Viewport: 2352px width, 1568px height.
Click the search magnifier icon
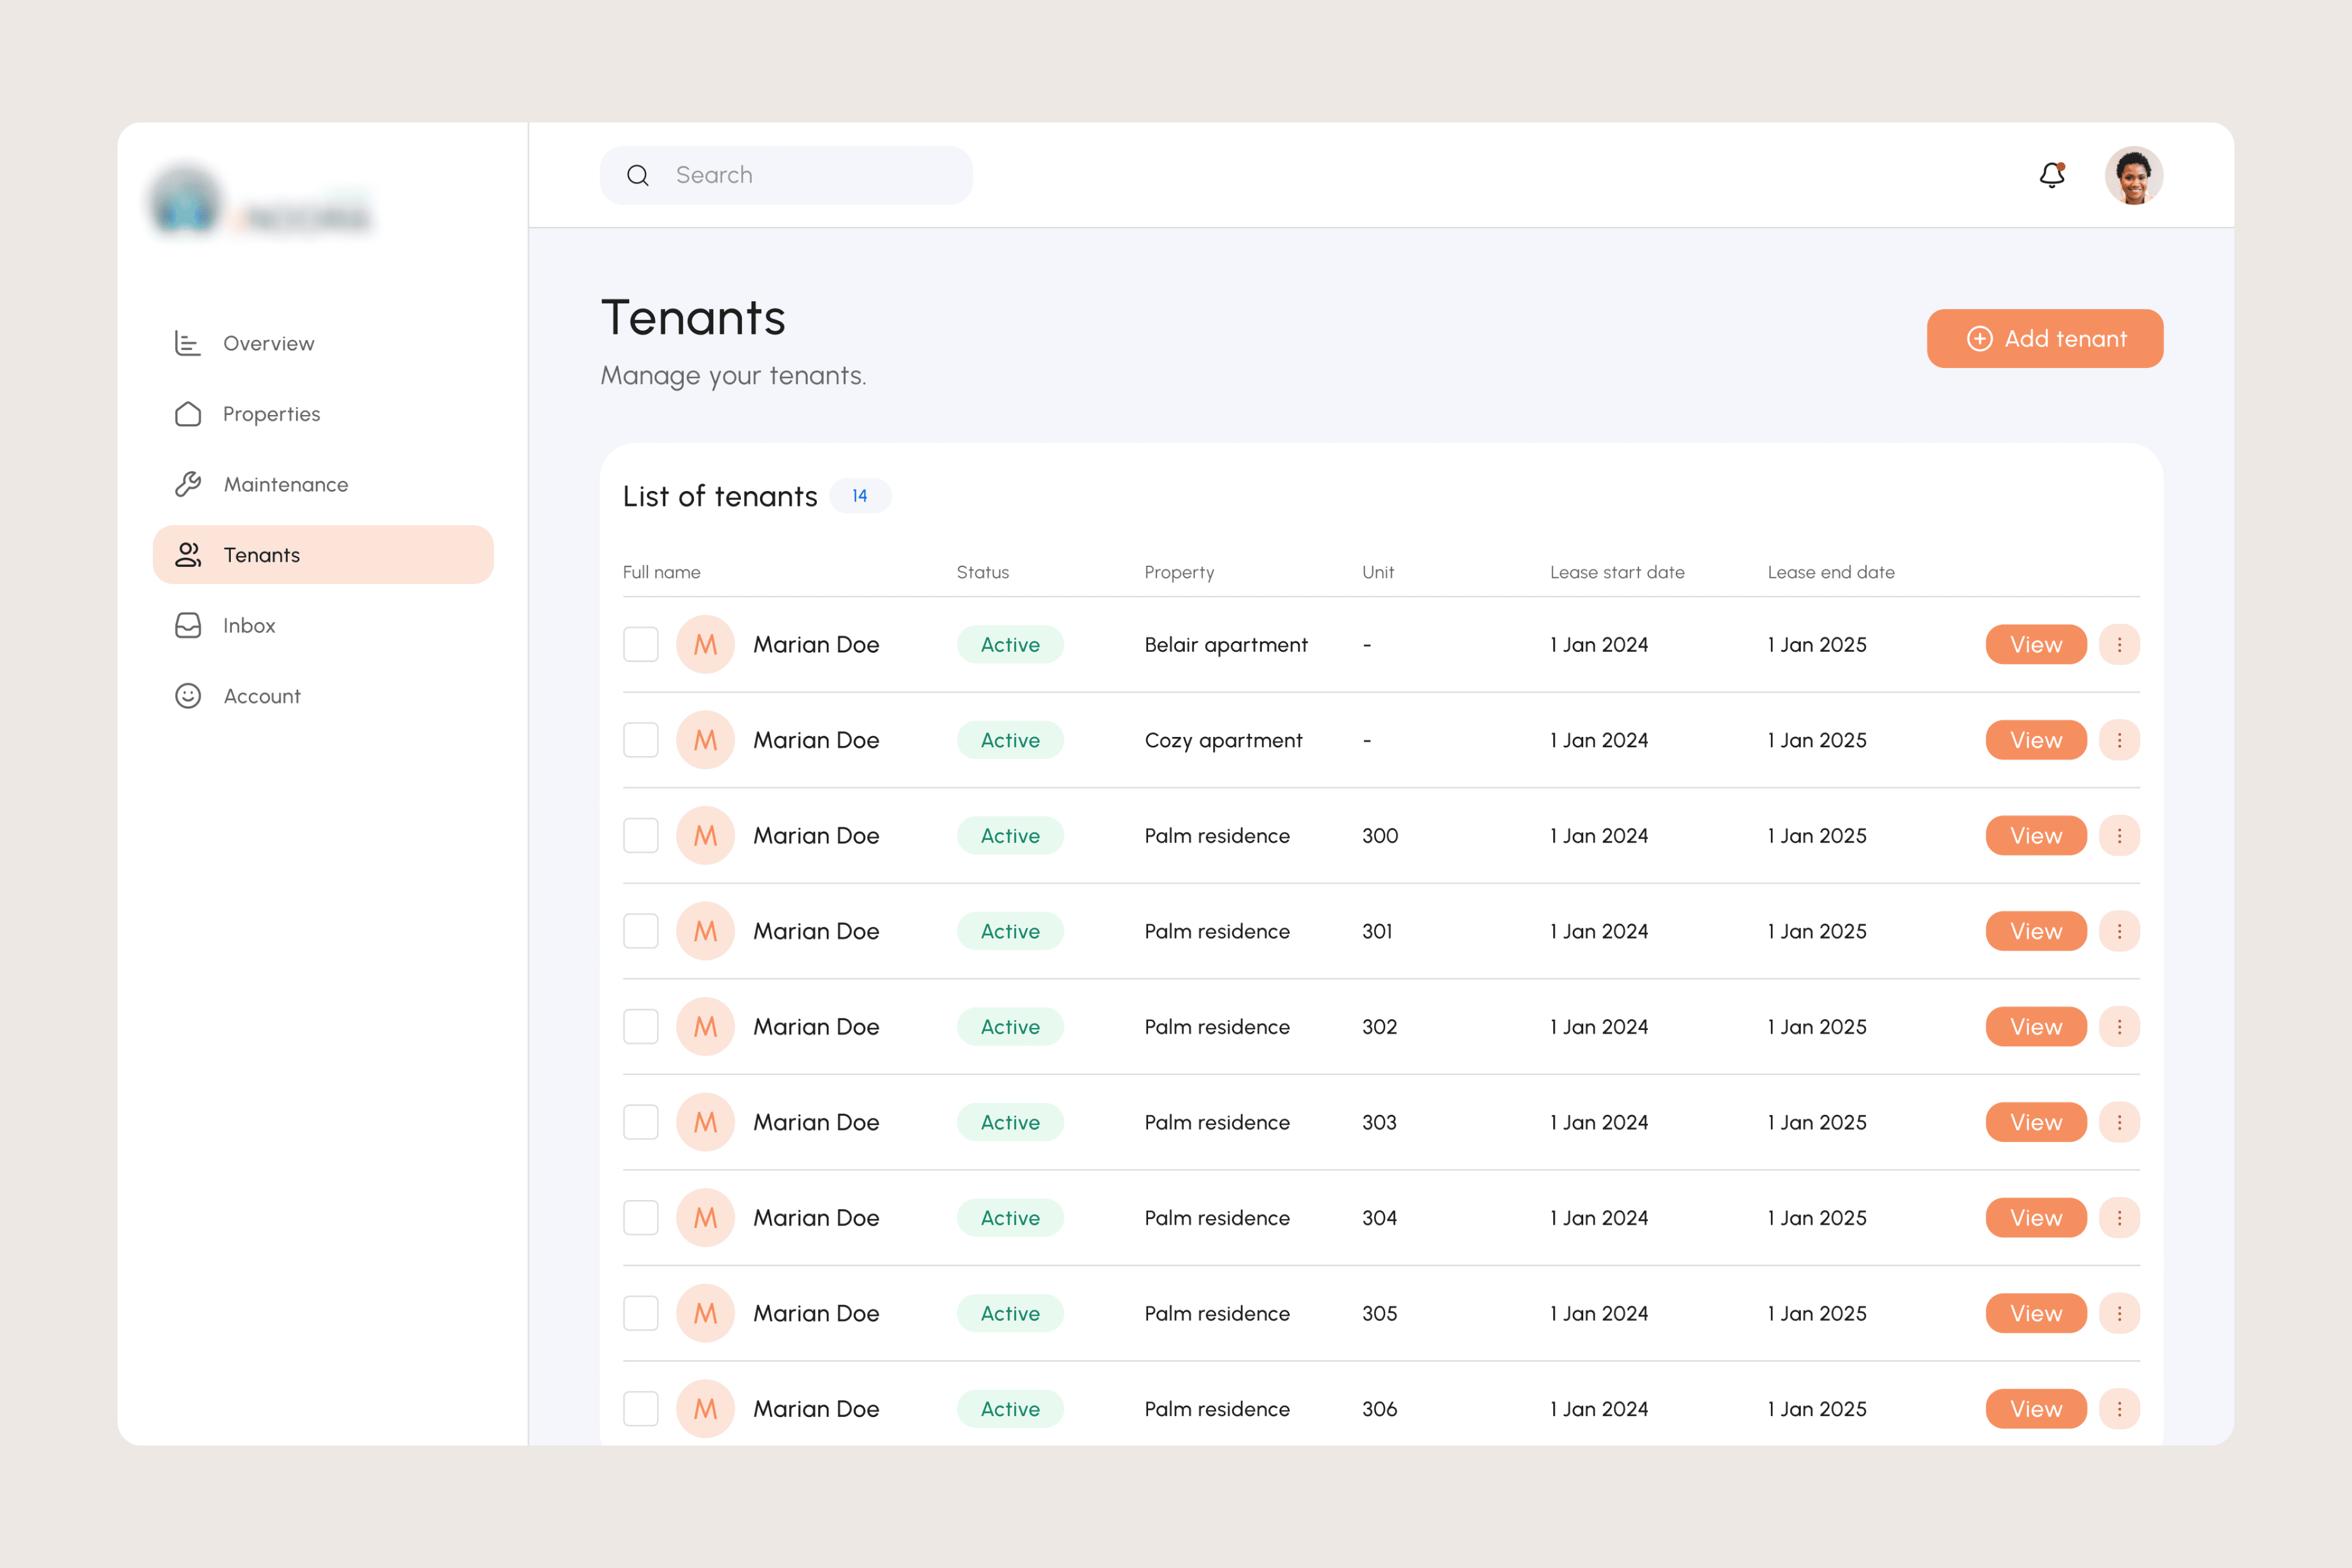(x=638, y=176)
